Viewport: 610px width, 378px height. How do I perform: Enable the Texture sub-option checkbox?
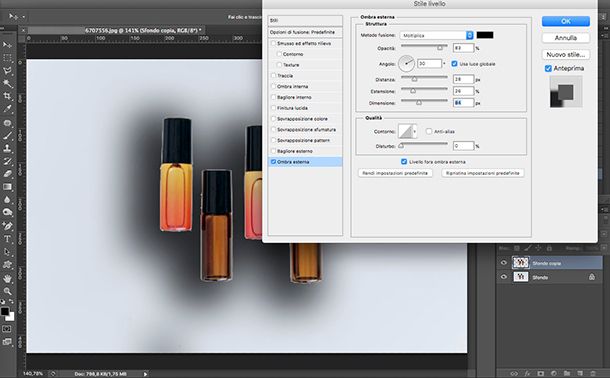[279, 65]
